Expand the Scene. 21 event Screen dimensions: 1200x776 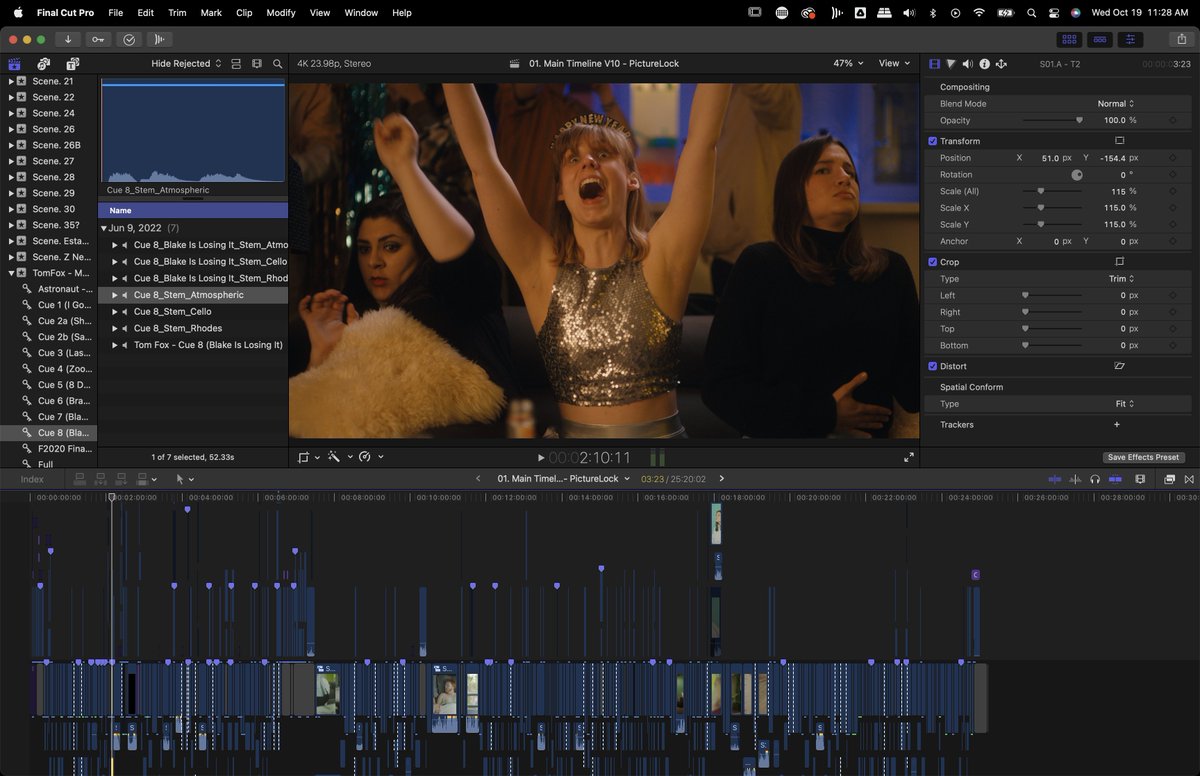click(x=10, y=81)
